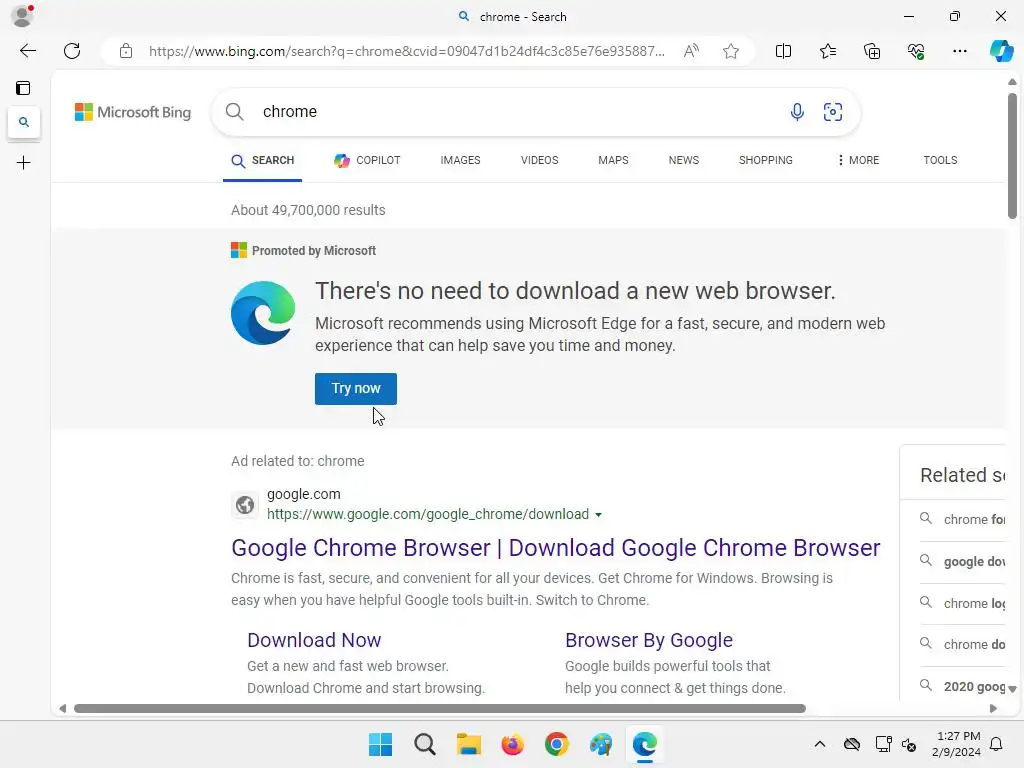Select related search 'chrome for'
Image resolution: width=1024 pixels, height=768 pixels.
tap(963, 519)
